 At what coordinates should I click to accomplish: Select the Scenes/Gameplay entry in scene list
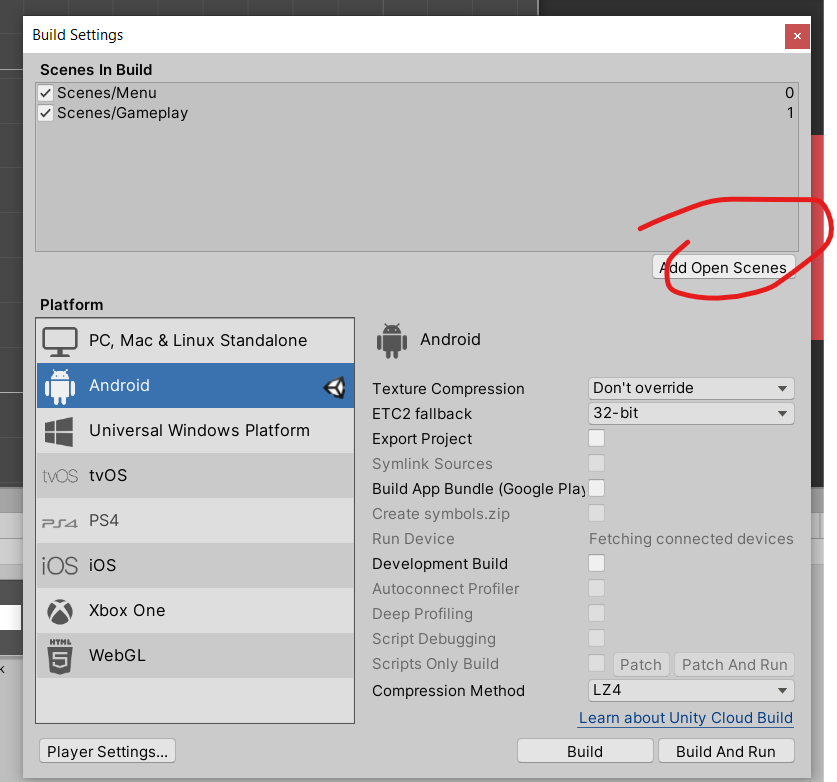pos(417,113)
